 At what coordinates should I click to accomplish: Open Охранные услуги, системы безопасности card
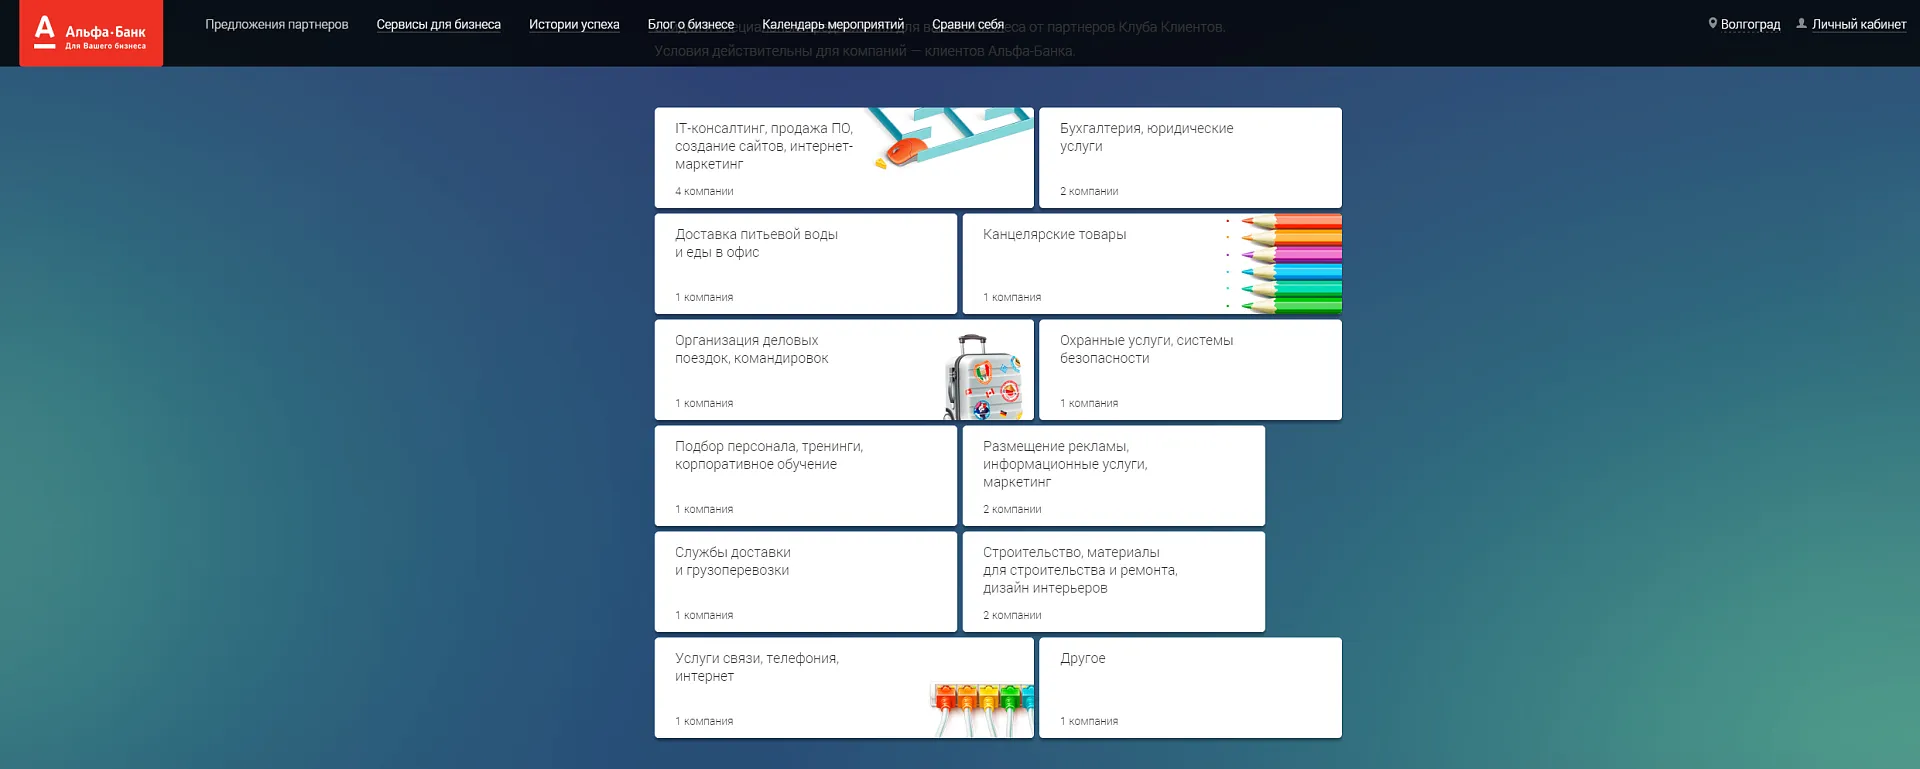(1189, 370)
